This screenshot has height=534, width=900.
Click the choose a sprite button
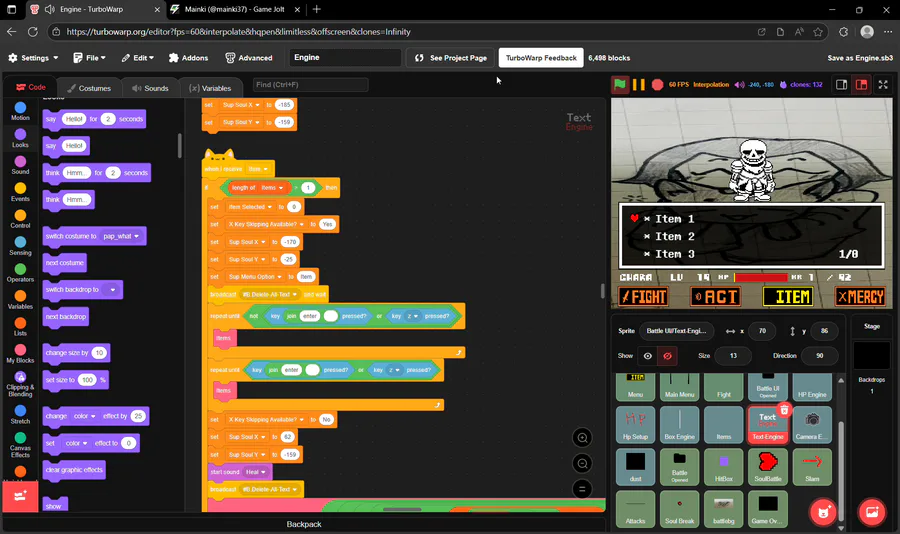pyautogui.click(x=823, y=512)
